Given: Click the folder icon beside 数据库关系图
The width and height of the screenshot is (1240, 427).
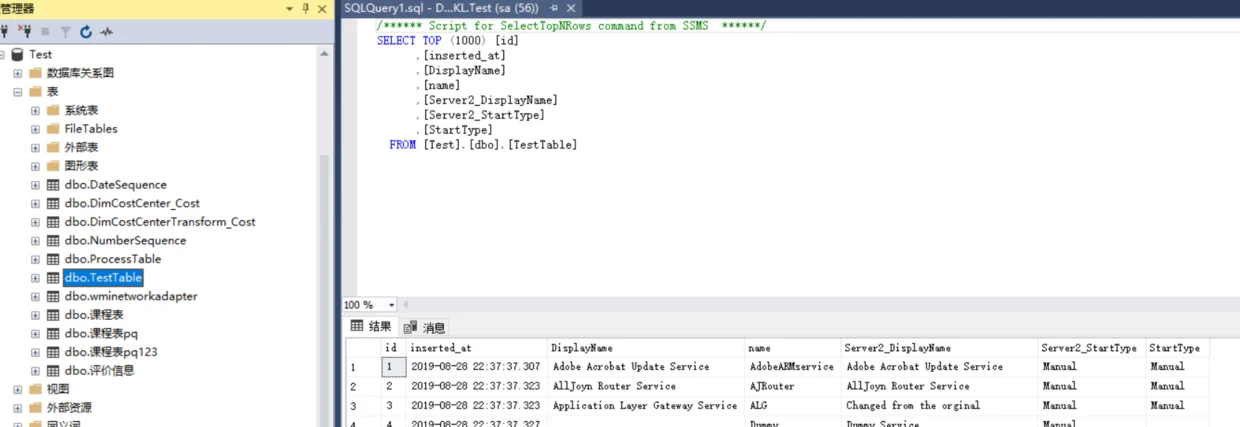Looking at the screenshot, I should 35,73.
